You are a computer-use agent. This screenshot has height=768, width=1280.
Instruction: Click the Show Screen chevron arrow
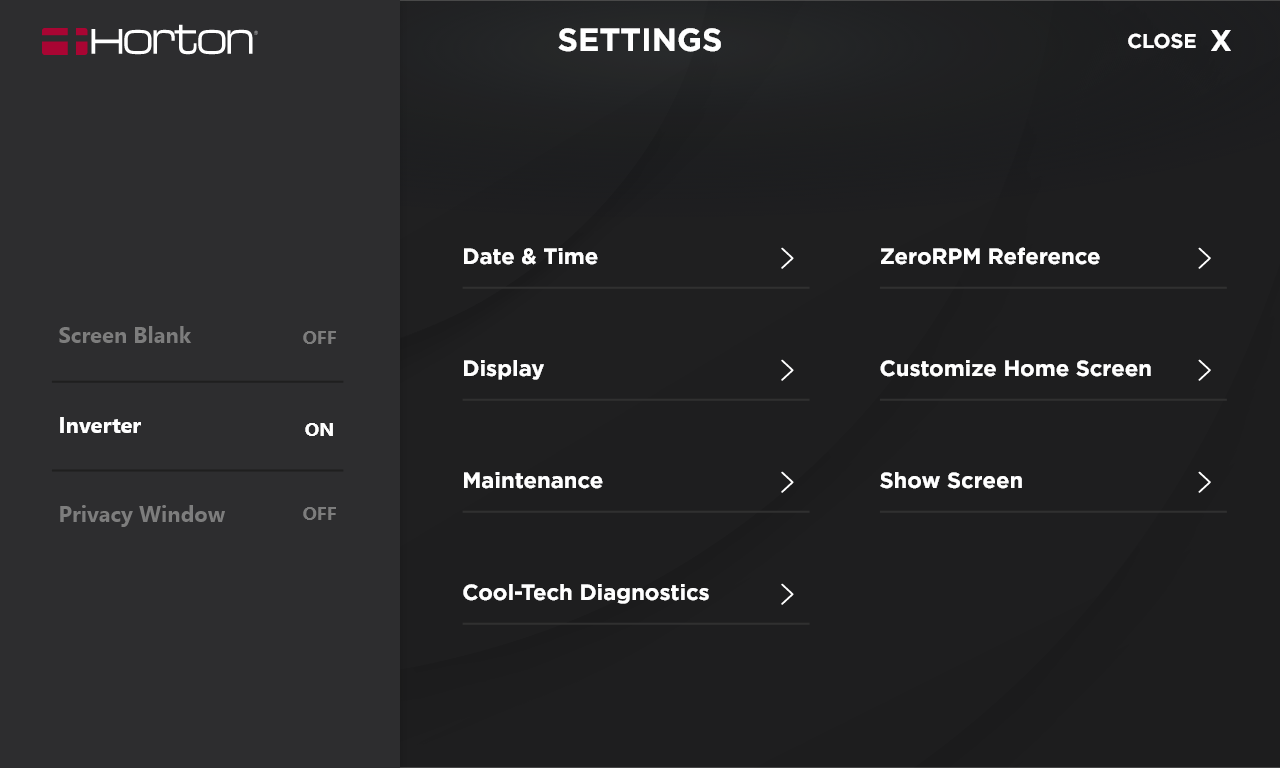coord(1204,482)
